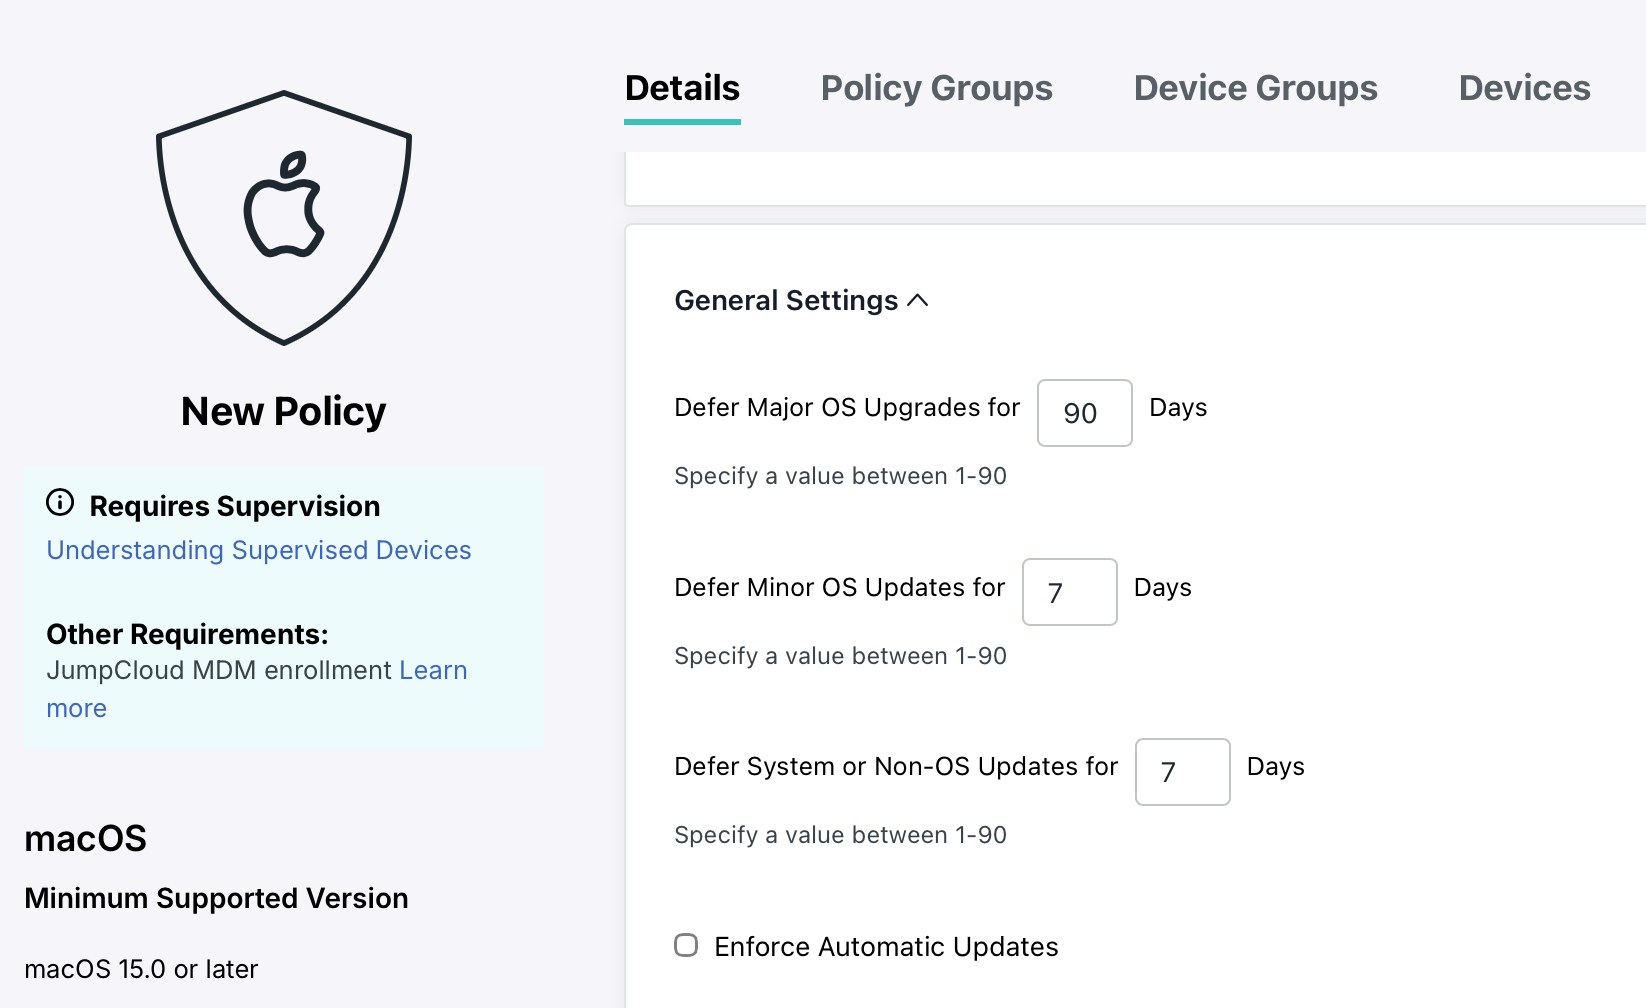
Task: Open the Device Groups tab
Action: (x=1255, y=88)
